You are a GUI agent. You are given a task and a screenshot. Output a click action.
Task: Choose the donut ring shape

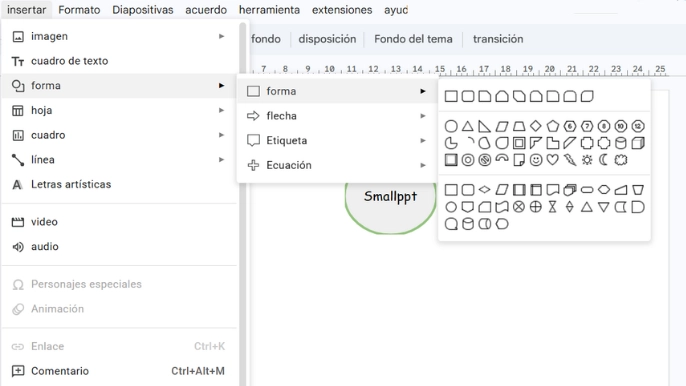tap(468, 160)
